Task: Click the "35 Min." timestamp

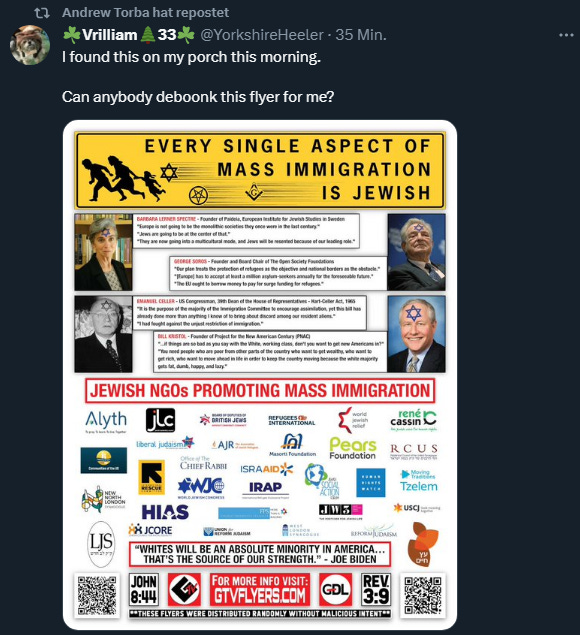Action: click(361, 35)
